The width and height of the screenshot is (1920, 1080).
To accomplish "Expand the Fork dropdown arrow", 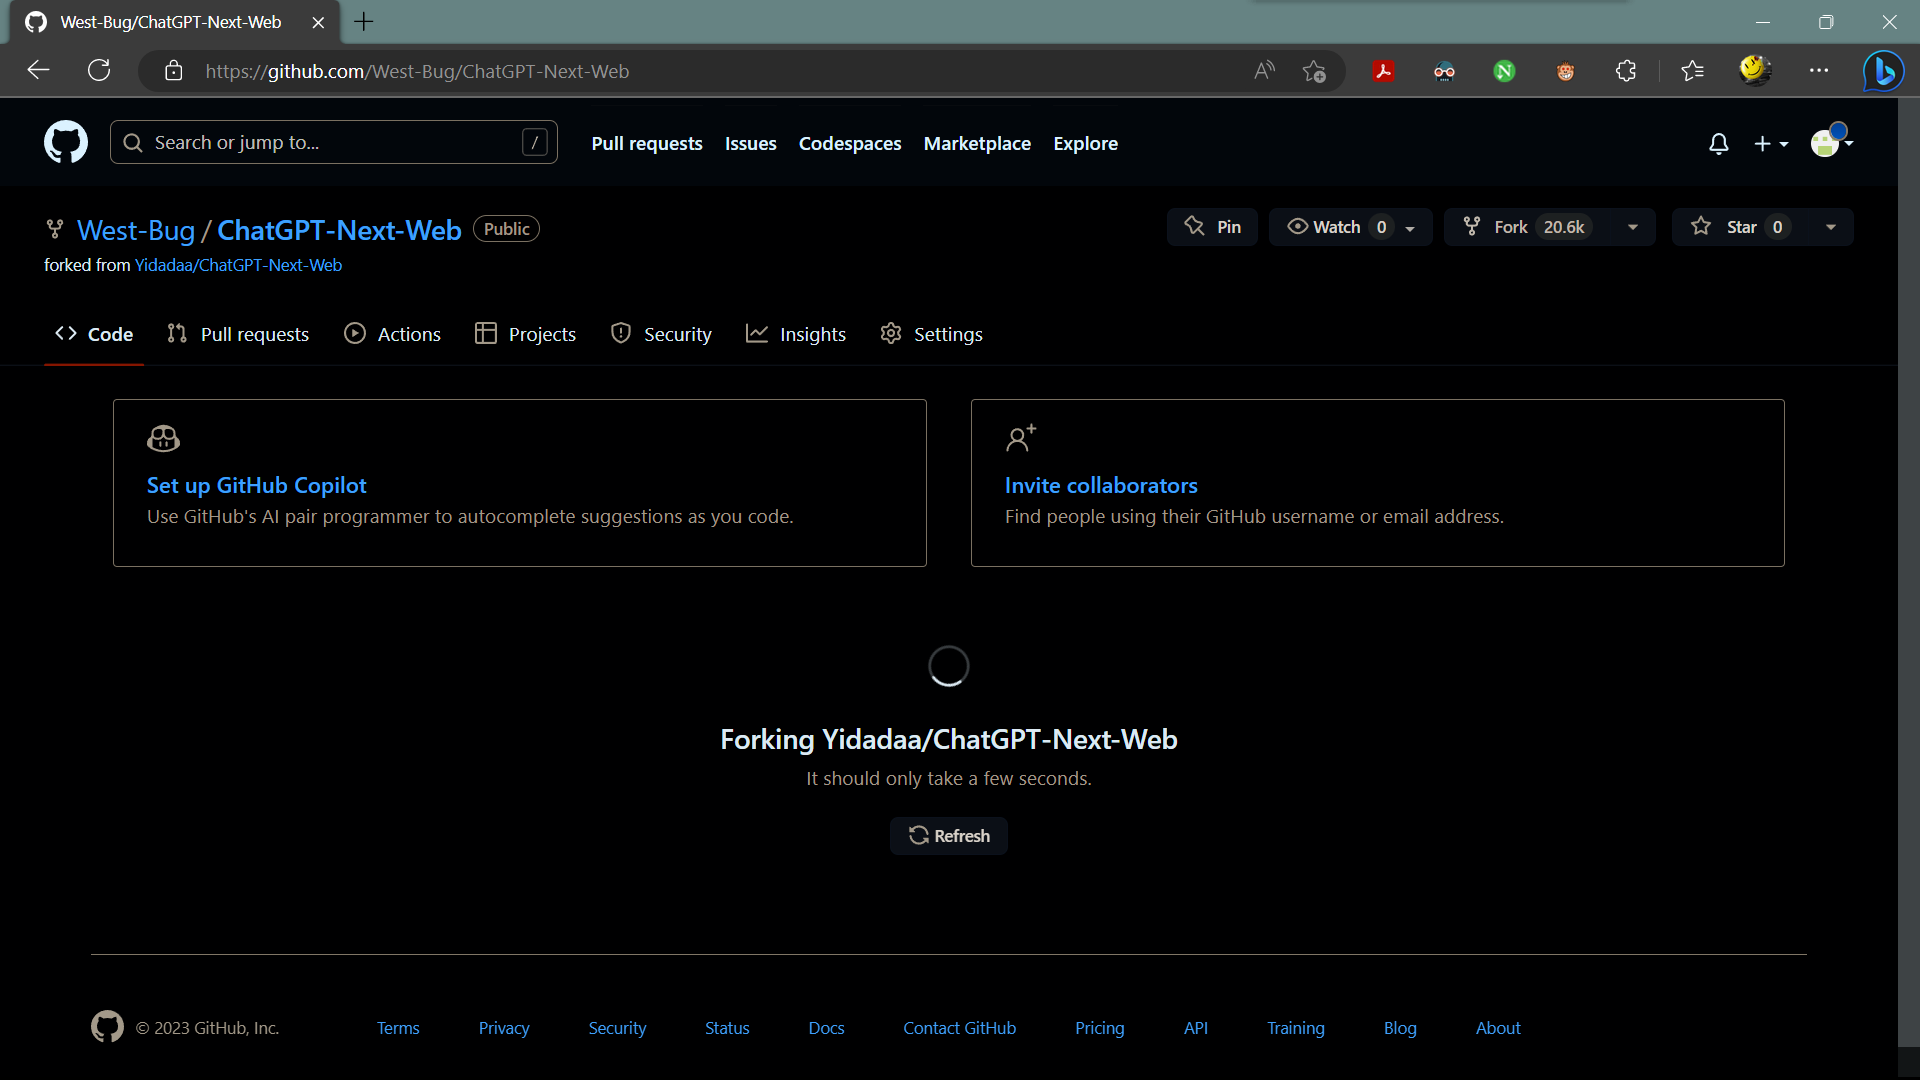I will pyautogui.click(x=1633, y=227).
